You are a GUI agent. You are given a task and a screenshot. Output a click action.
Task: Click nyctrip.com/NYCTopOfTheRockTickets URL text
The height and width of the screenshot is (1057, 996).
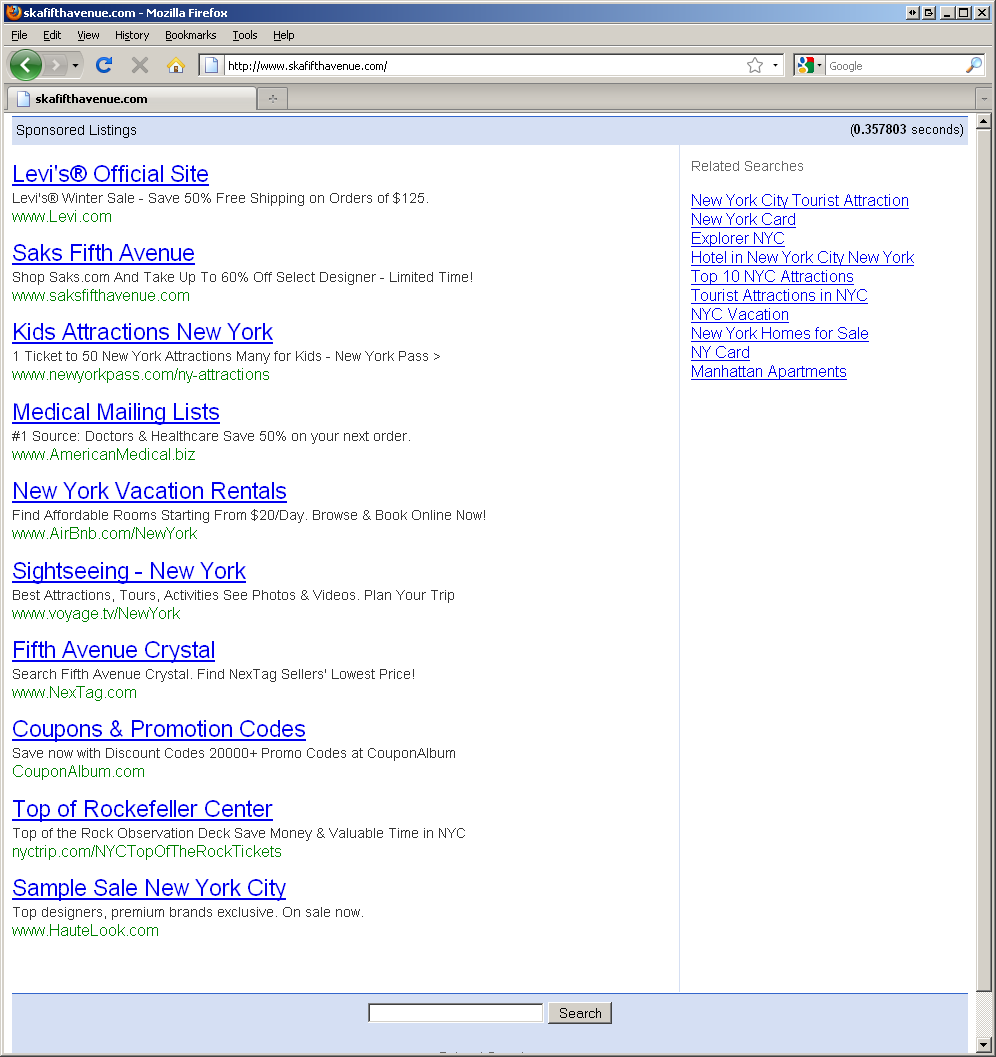tap(147, 851)
